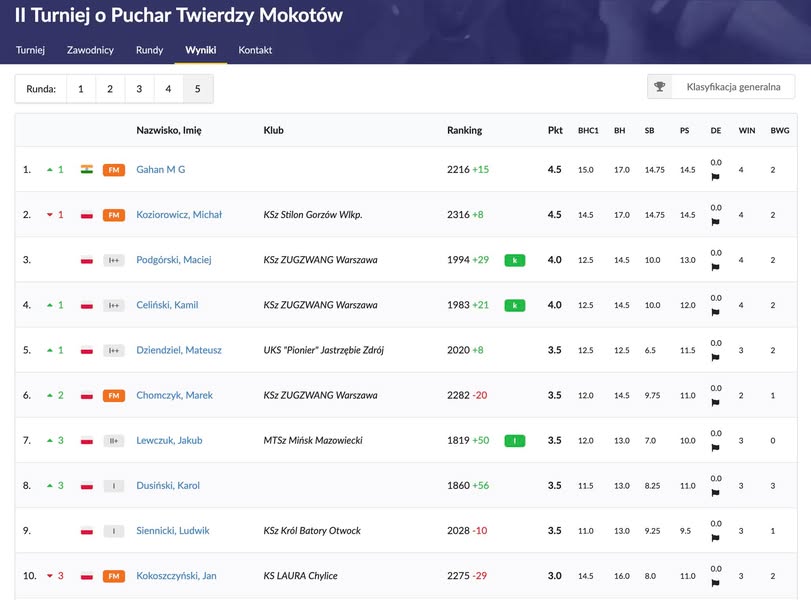The width and height of the screenshot is (811, 600).
Task: Click the FM title badge for Gahan M G
Action: click(114, 170)
